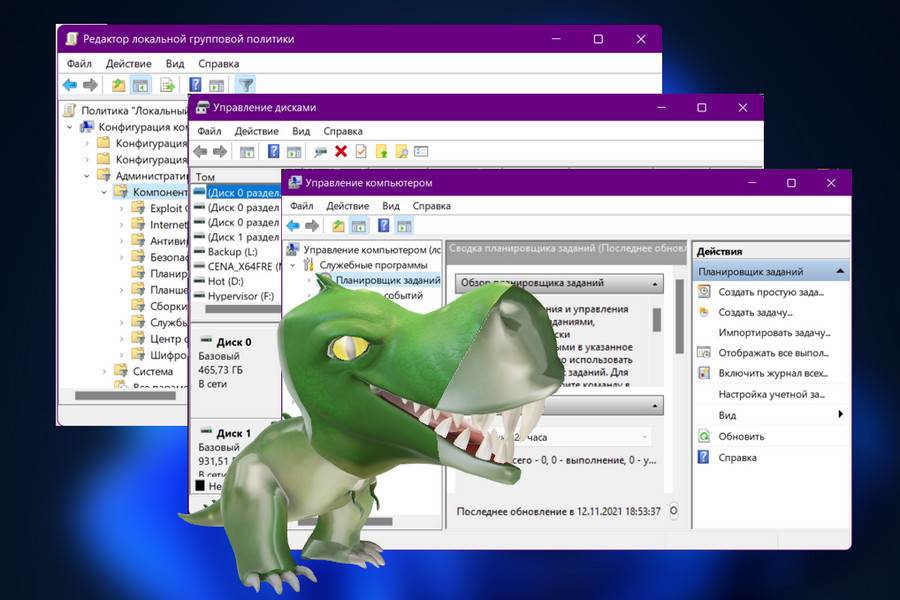Viewport: 900px width, 600px height.
Task: Click 'Импортировать задачу...' action
Action: pyautogui.click(x=774, y=332)
